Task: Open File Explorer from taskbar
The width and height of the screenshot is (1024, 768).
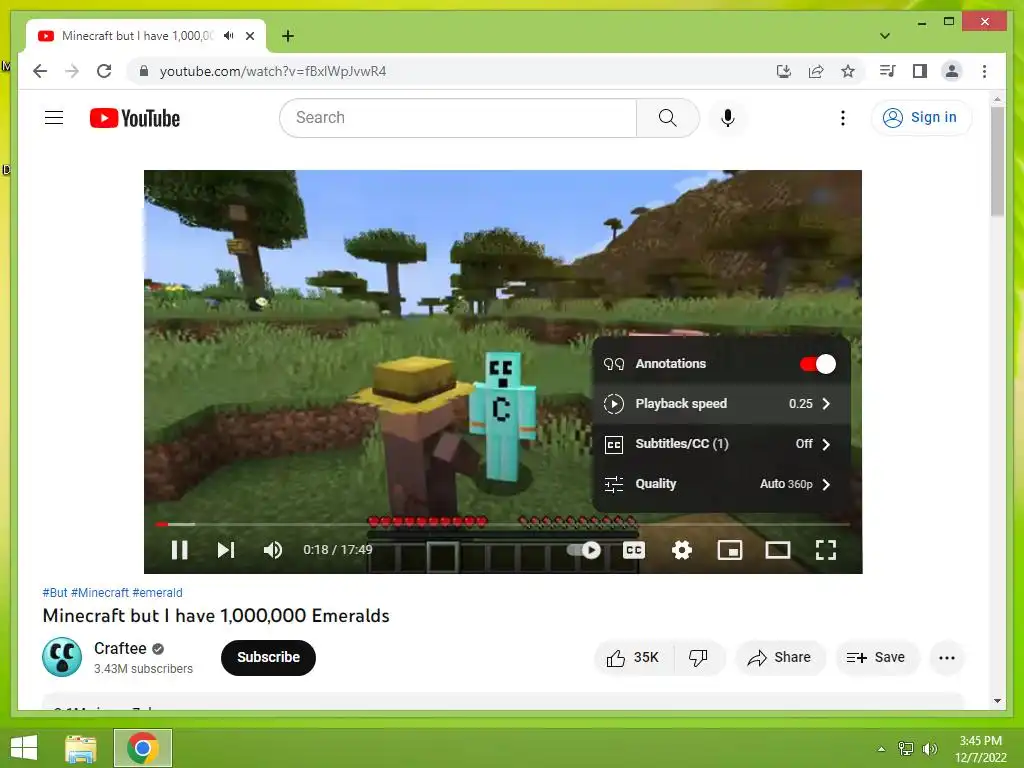Action: pyautogui.click(x=81, y=748)
